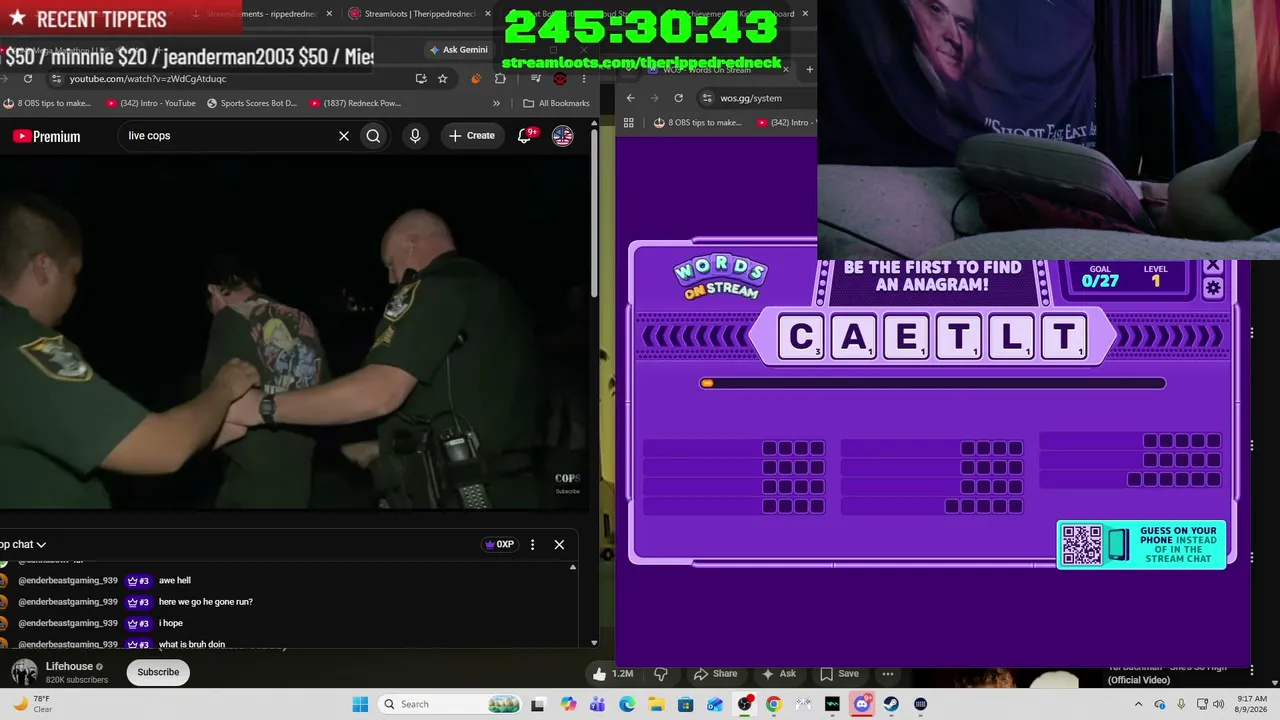The image size is (1280, 720).
Task: Open the Lifehouse channel name
Action: (x=69, y=666)
